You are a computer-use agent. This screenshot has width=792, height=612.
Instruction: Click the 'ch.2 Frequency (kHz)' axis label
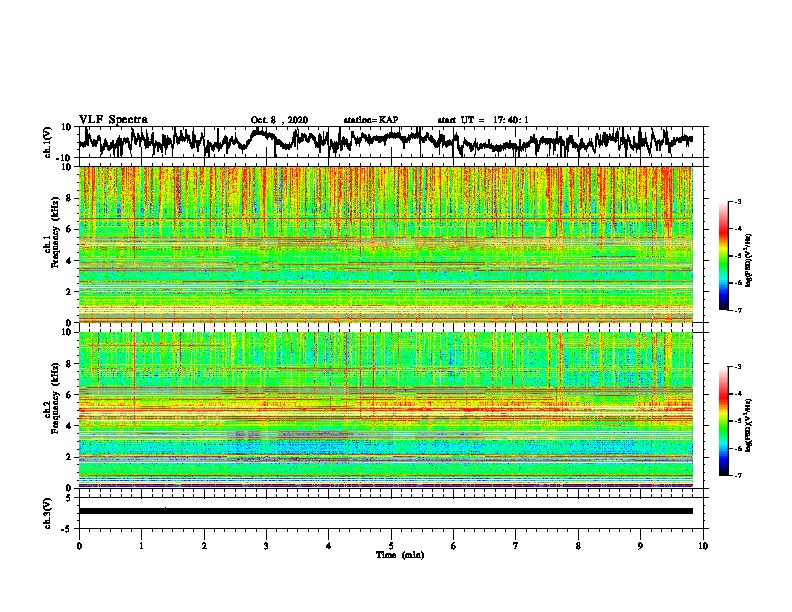[x=51, y=398]
